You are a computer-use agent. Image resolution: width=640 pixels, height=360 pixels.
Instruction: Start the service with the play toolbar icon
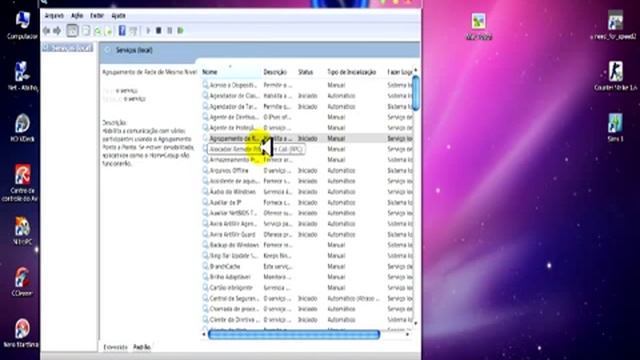pos(148,31)
